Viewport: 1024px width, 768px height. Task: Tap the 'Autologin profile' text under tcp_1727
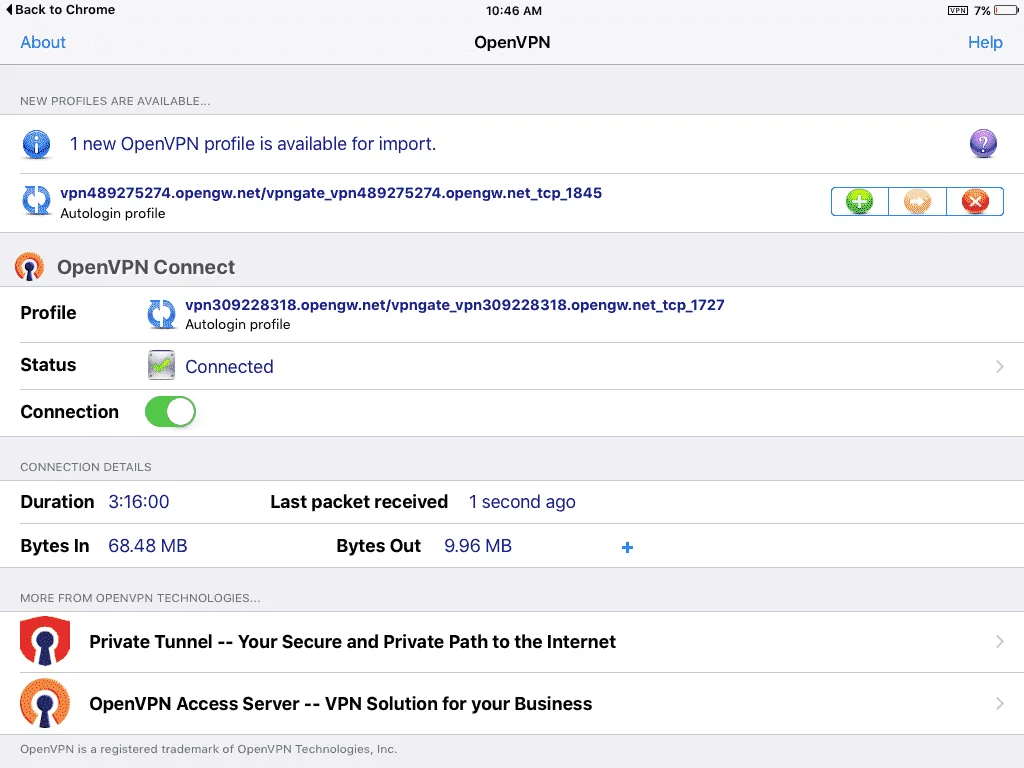(x=238, y=325)
